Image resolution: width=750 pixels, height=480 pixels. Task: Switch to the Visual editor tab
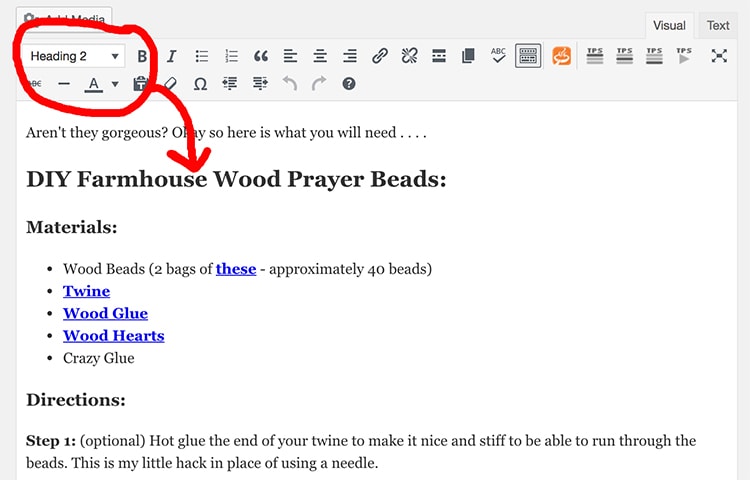(669, 25)
